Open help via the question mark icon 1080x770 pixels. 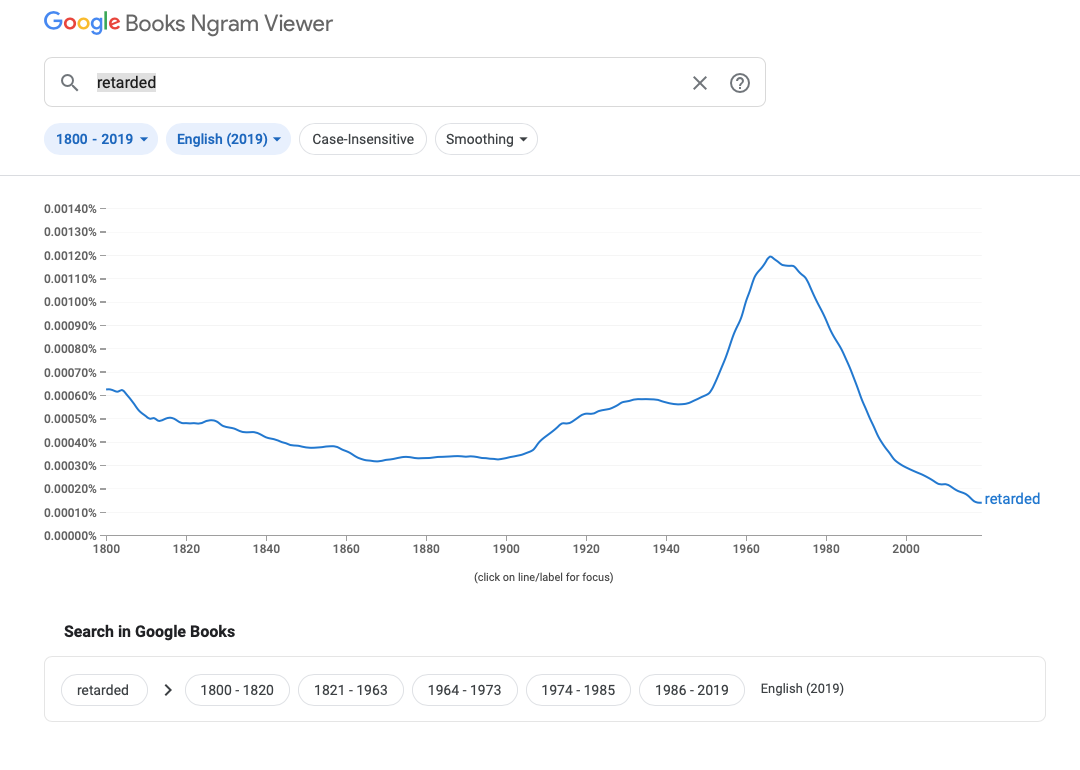740,83
